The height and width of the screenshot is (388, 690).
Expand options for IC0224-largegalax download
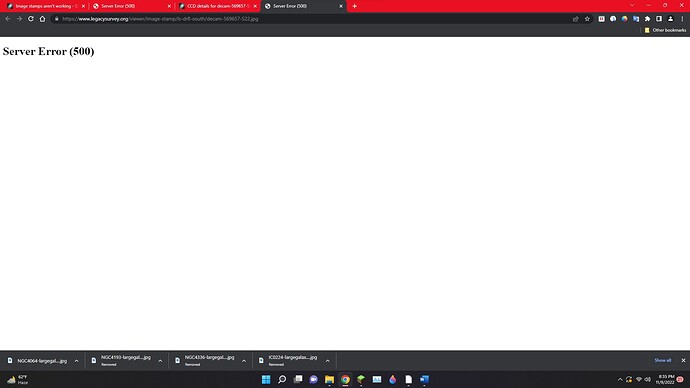click(327, 361)
